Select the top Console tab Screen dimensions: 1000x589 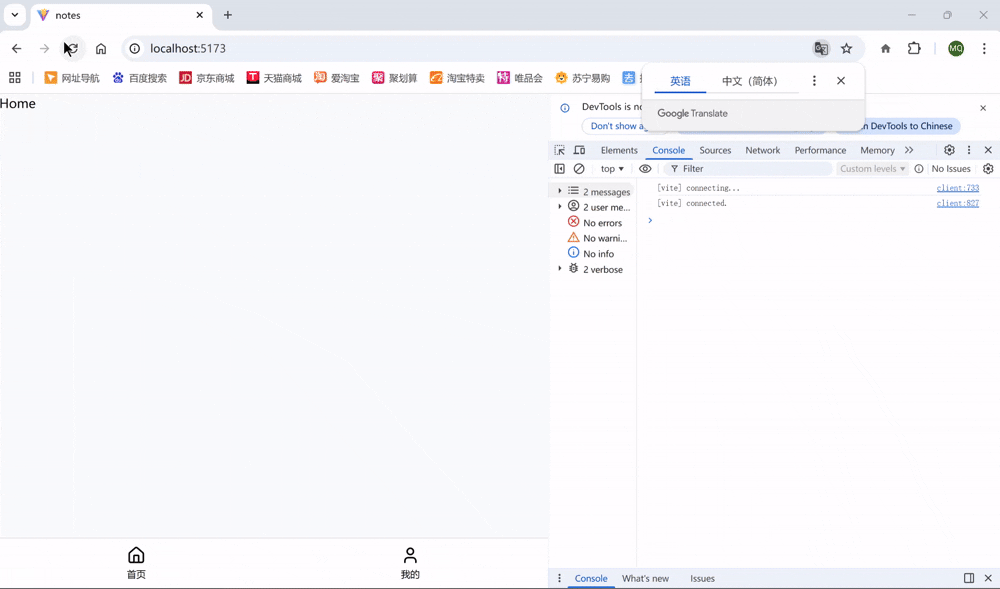point(668,150)
